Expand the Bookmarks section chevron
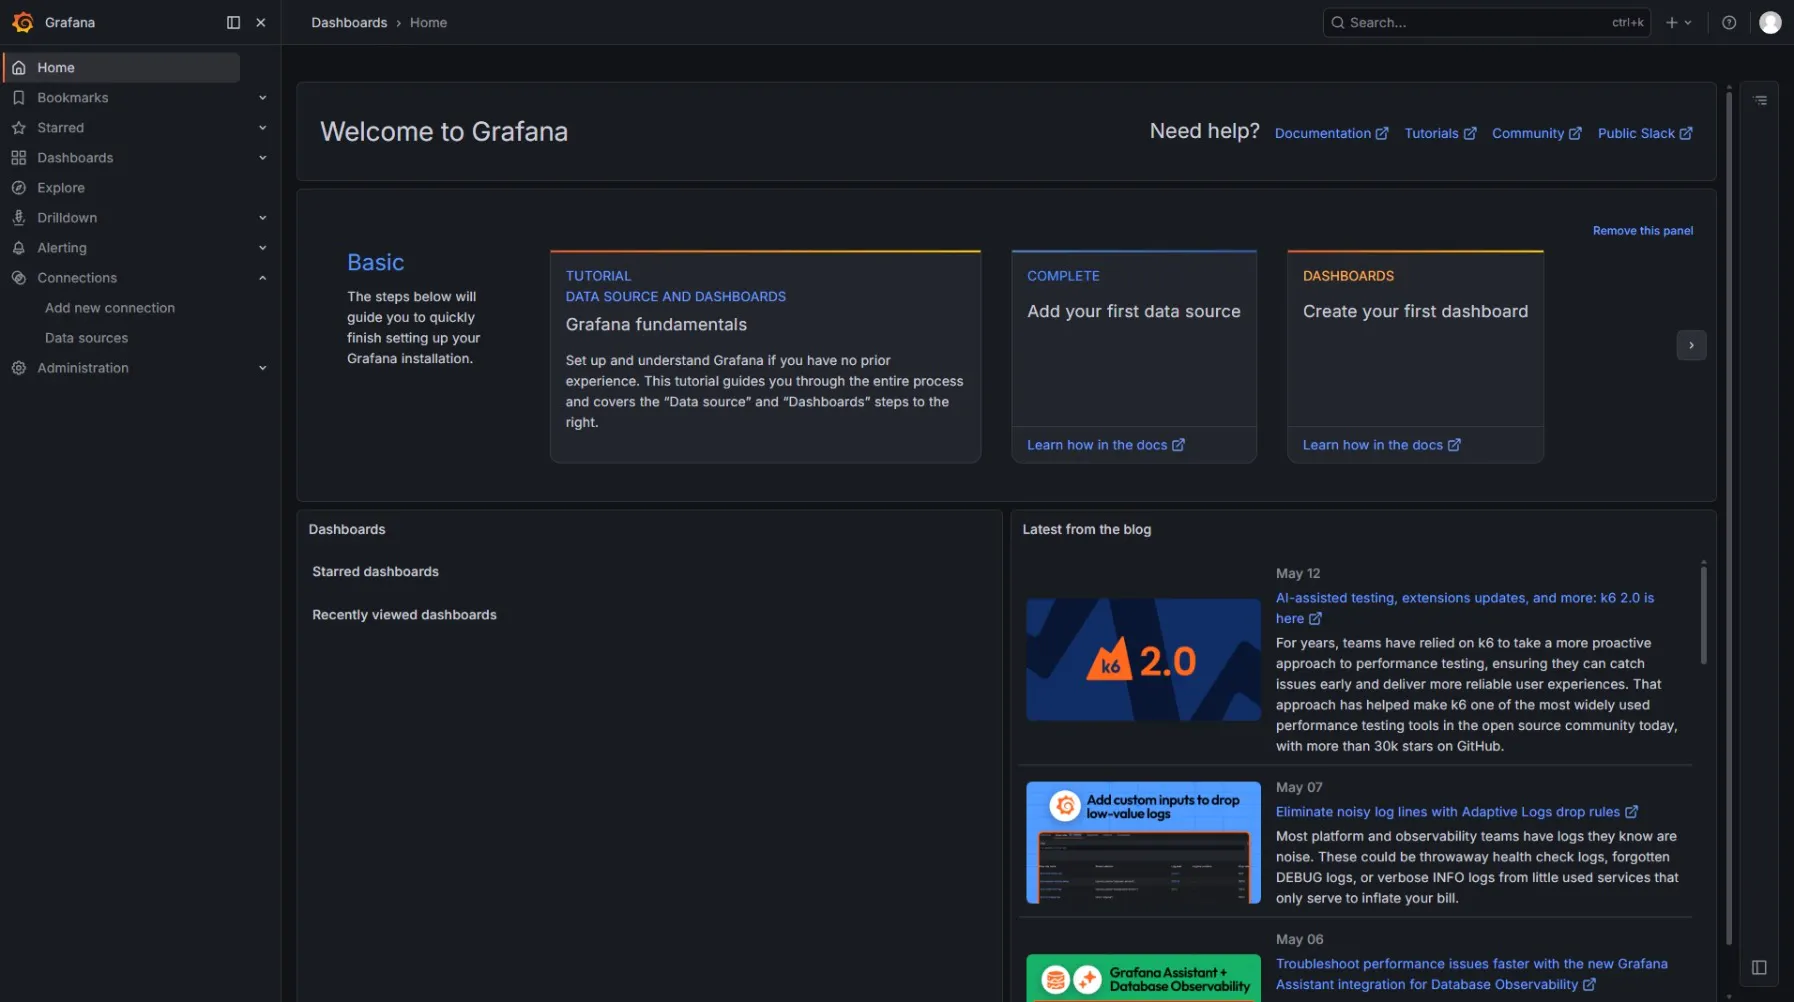This screenshot has height=1002, width=1794. [x=263, y=97]
